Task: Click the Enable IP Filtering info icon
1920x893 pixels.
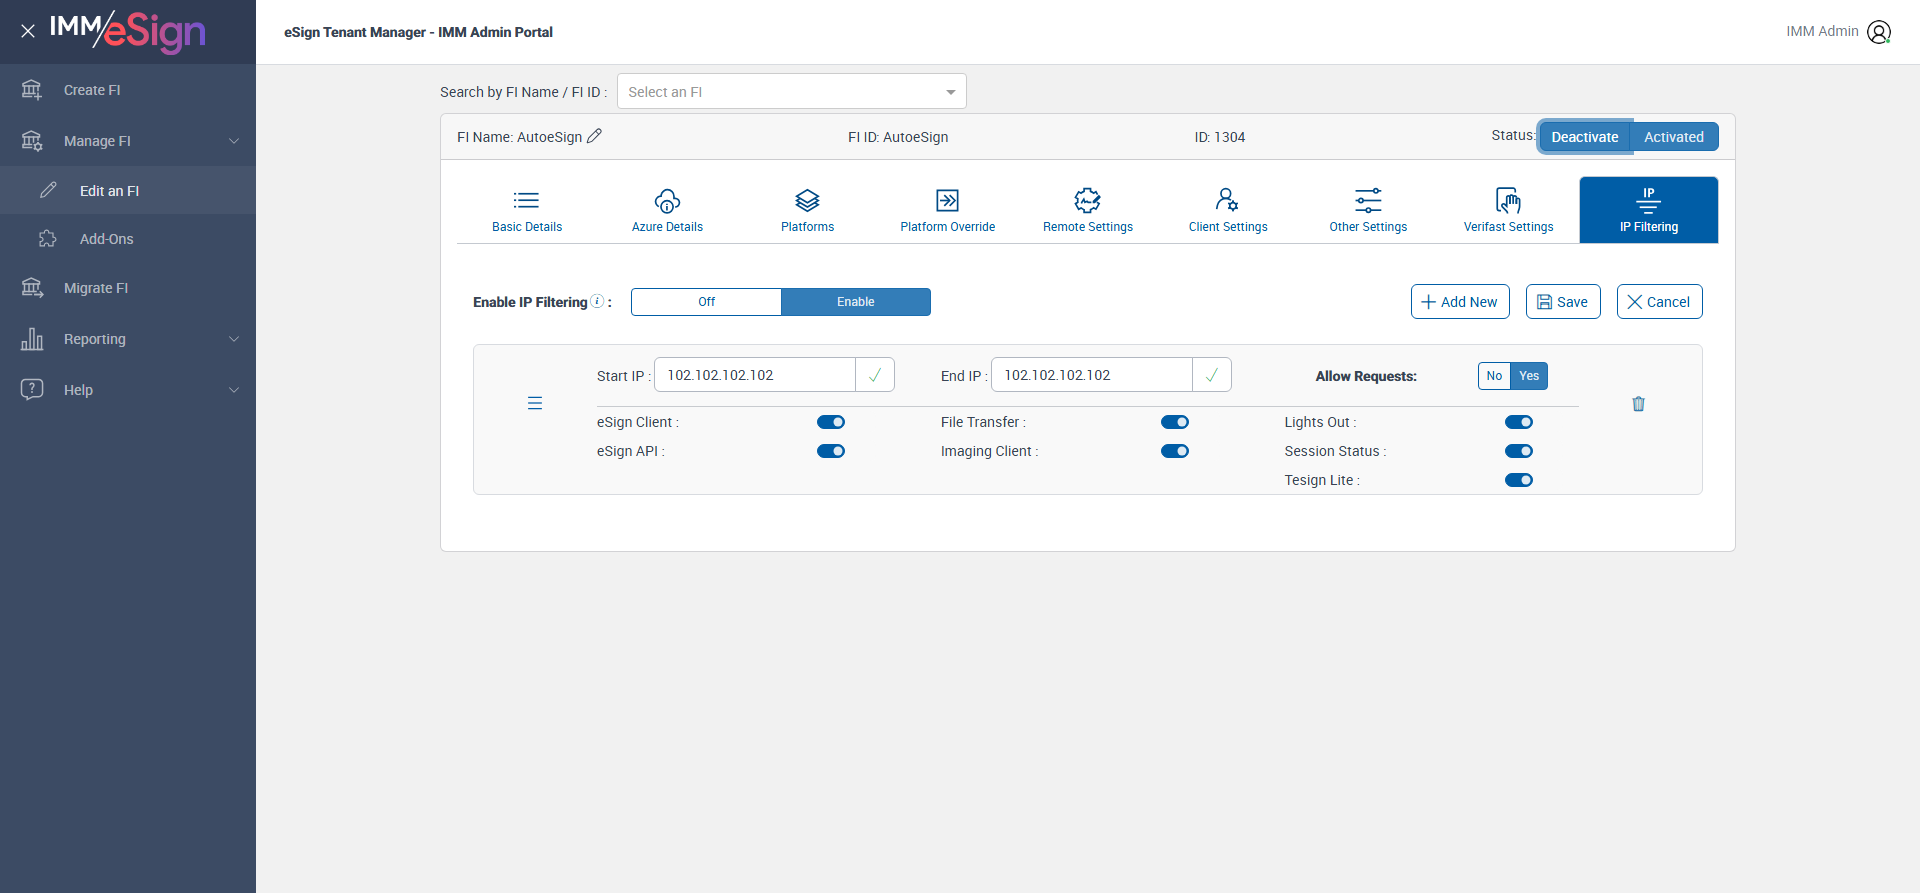Action: pyautogui.click(x=597, y=301)
